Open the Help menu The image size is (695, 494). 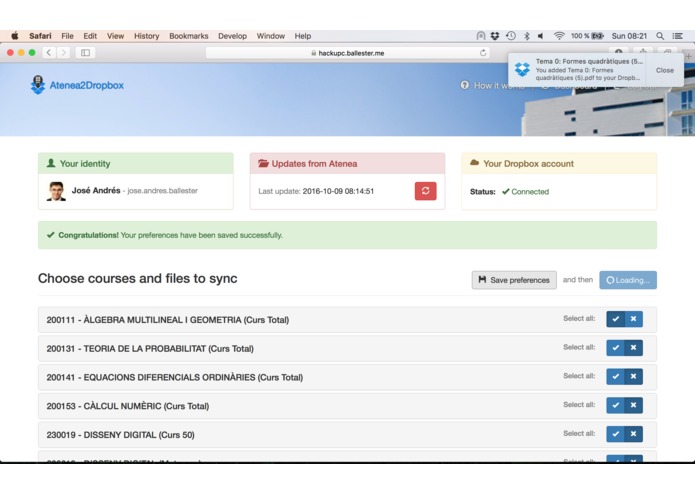pyautogui.click(x=303, y=36)
